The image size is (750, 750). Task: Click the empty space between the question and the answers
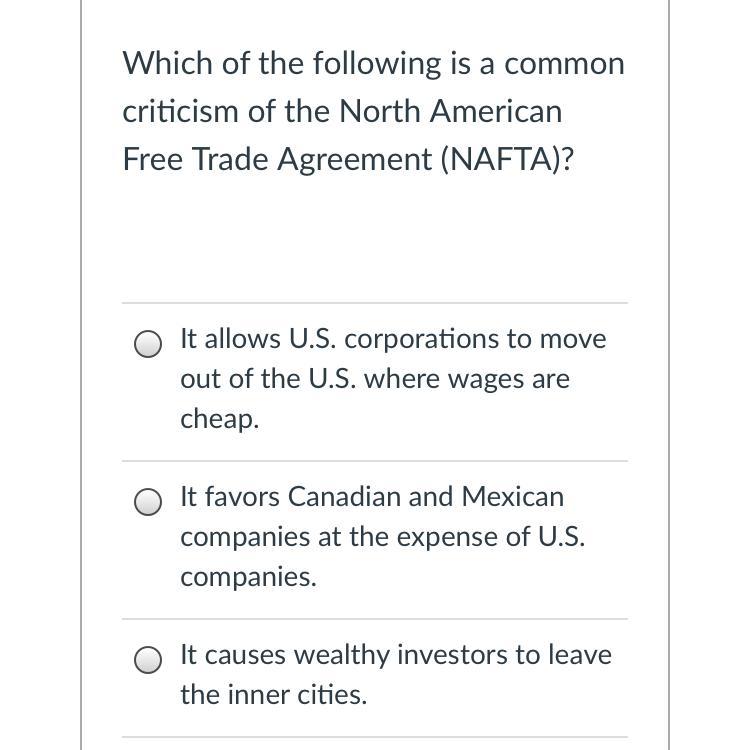[375, 240]
